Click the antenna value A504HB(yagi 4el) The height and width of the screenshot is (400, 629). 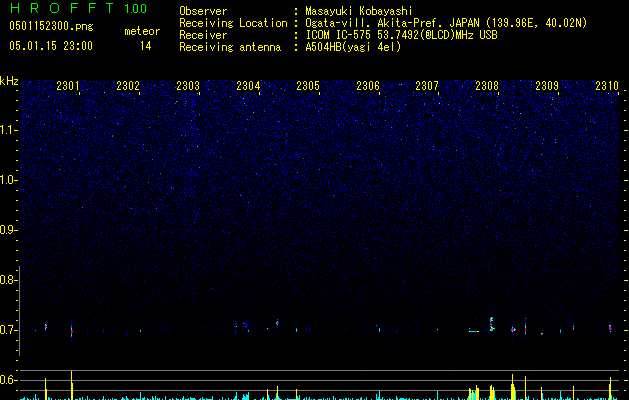pos(353,47)
